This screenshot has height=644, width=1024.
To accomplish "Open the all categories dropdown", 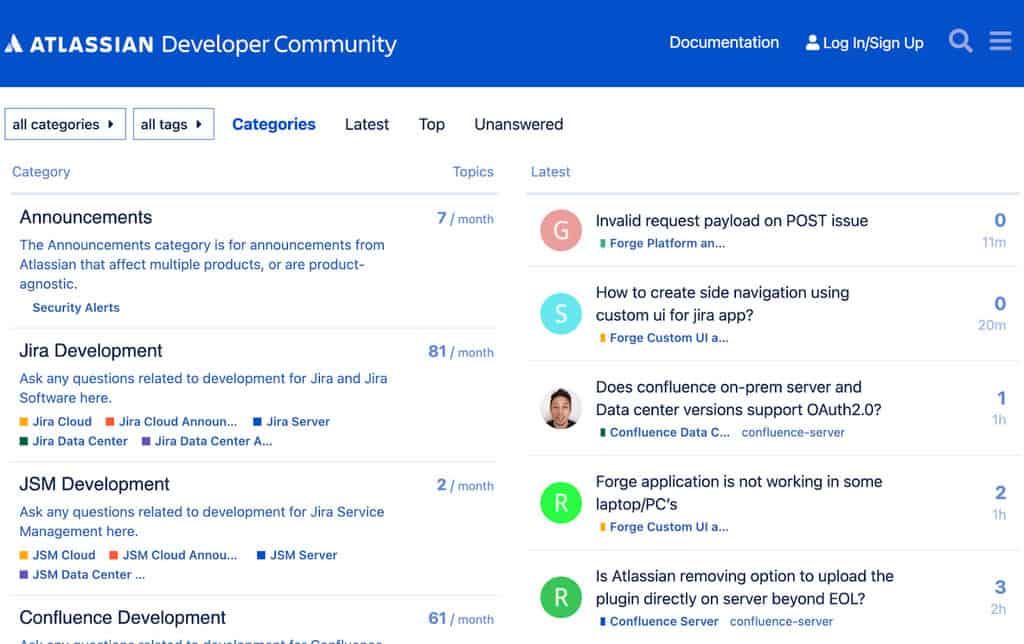I will coord(64,124).
